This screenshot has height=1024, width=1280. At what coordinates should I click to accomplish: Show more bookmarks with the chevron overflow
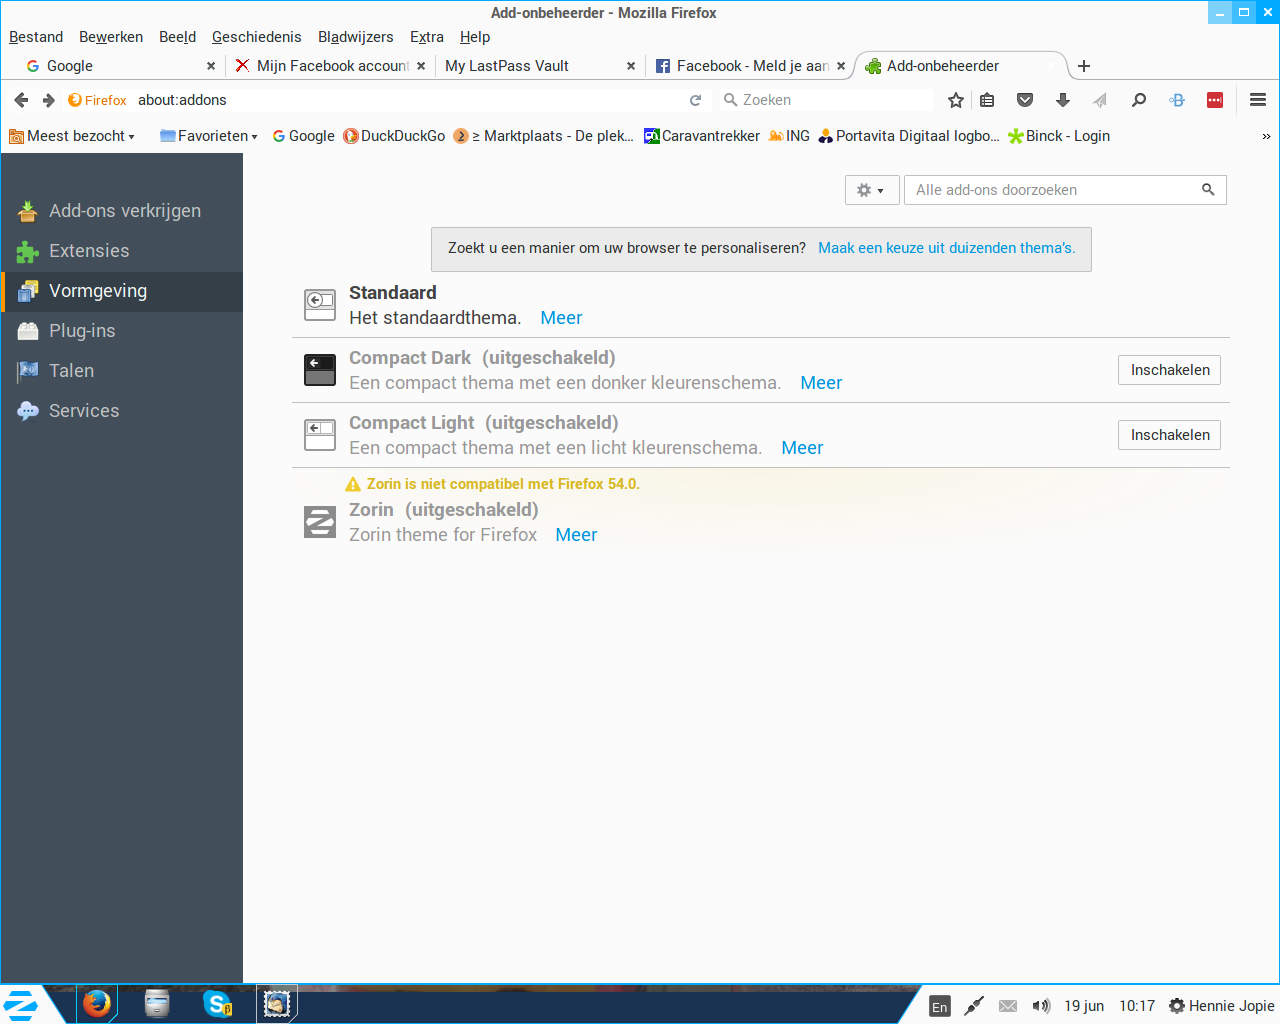coord(1266,136)
